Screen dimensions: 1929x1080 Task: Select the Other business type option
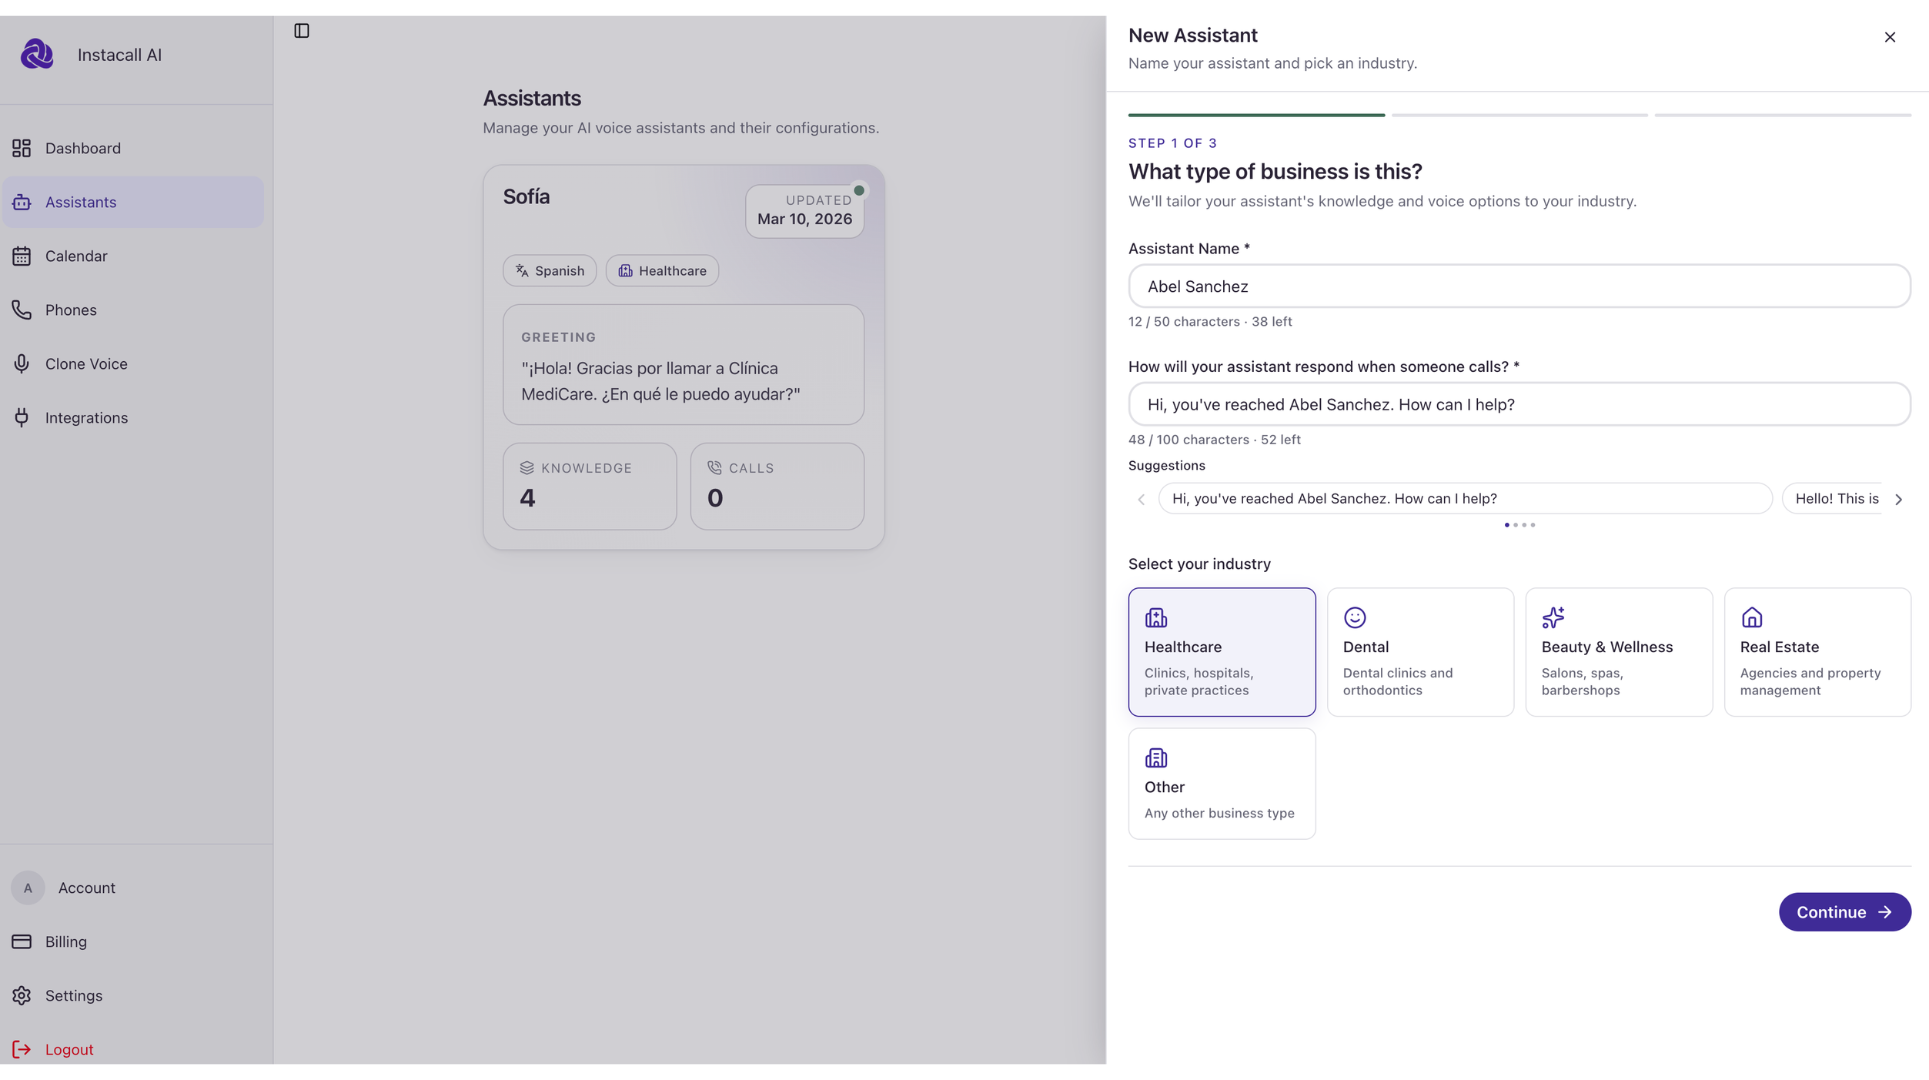(x=1221, y=783)
